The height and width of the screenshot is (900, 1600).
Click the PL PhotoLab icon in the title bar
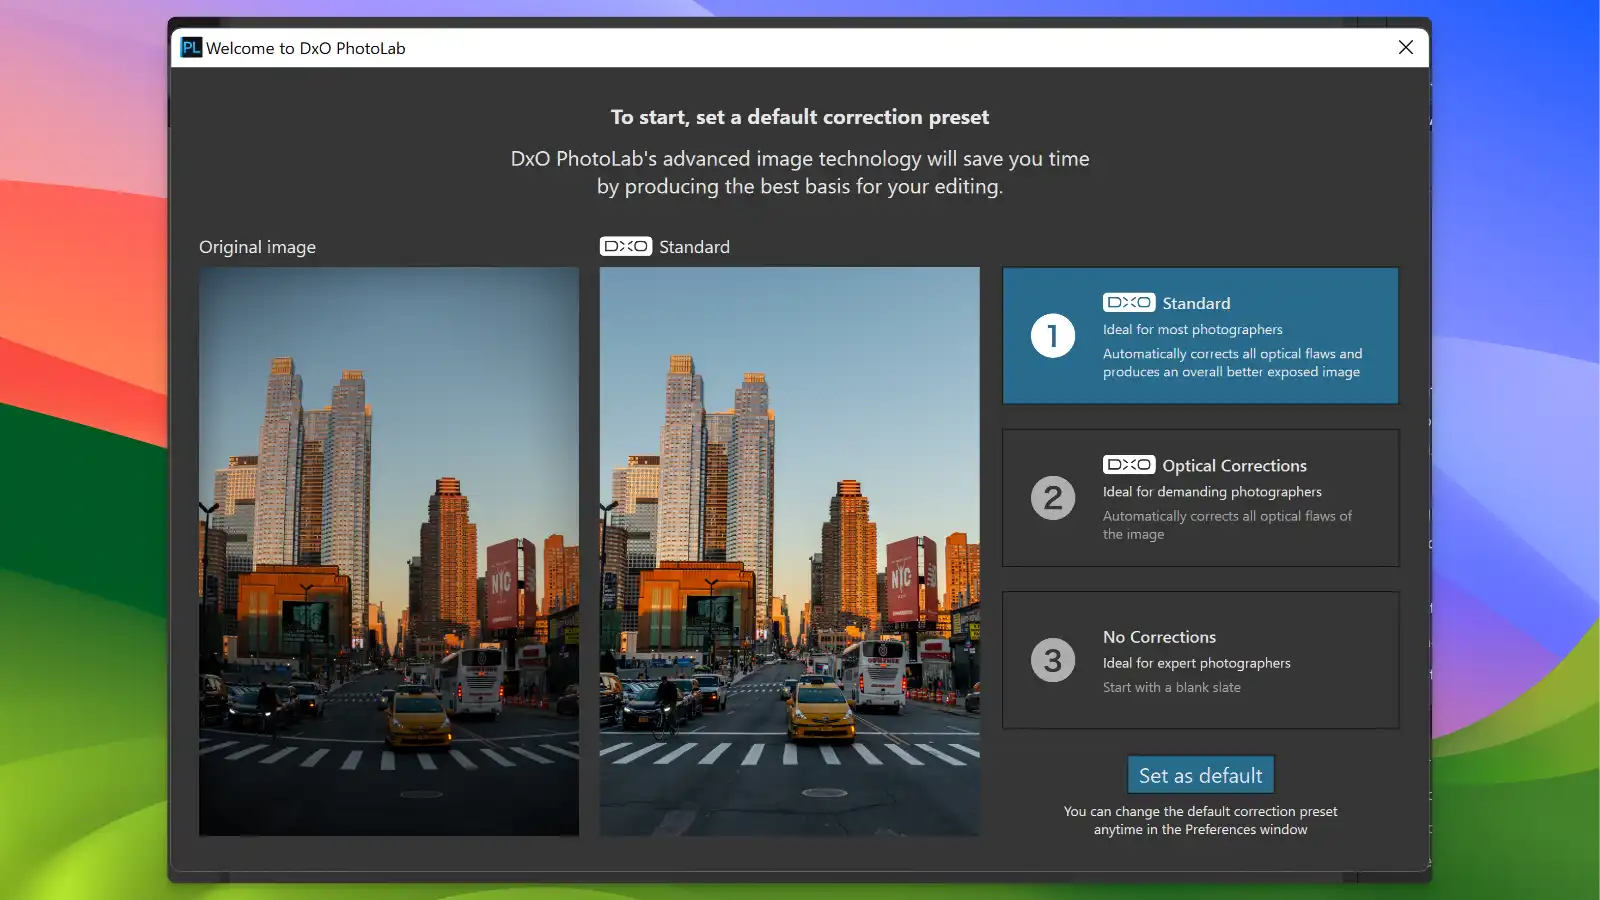[x=191, y=47]
